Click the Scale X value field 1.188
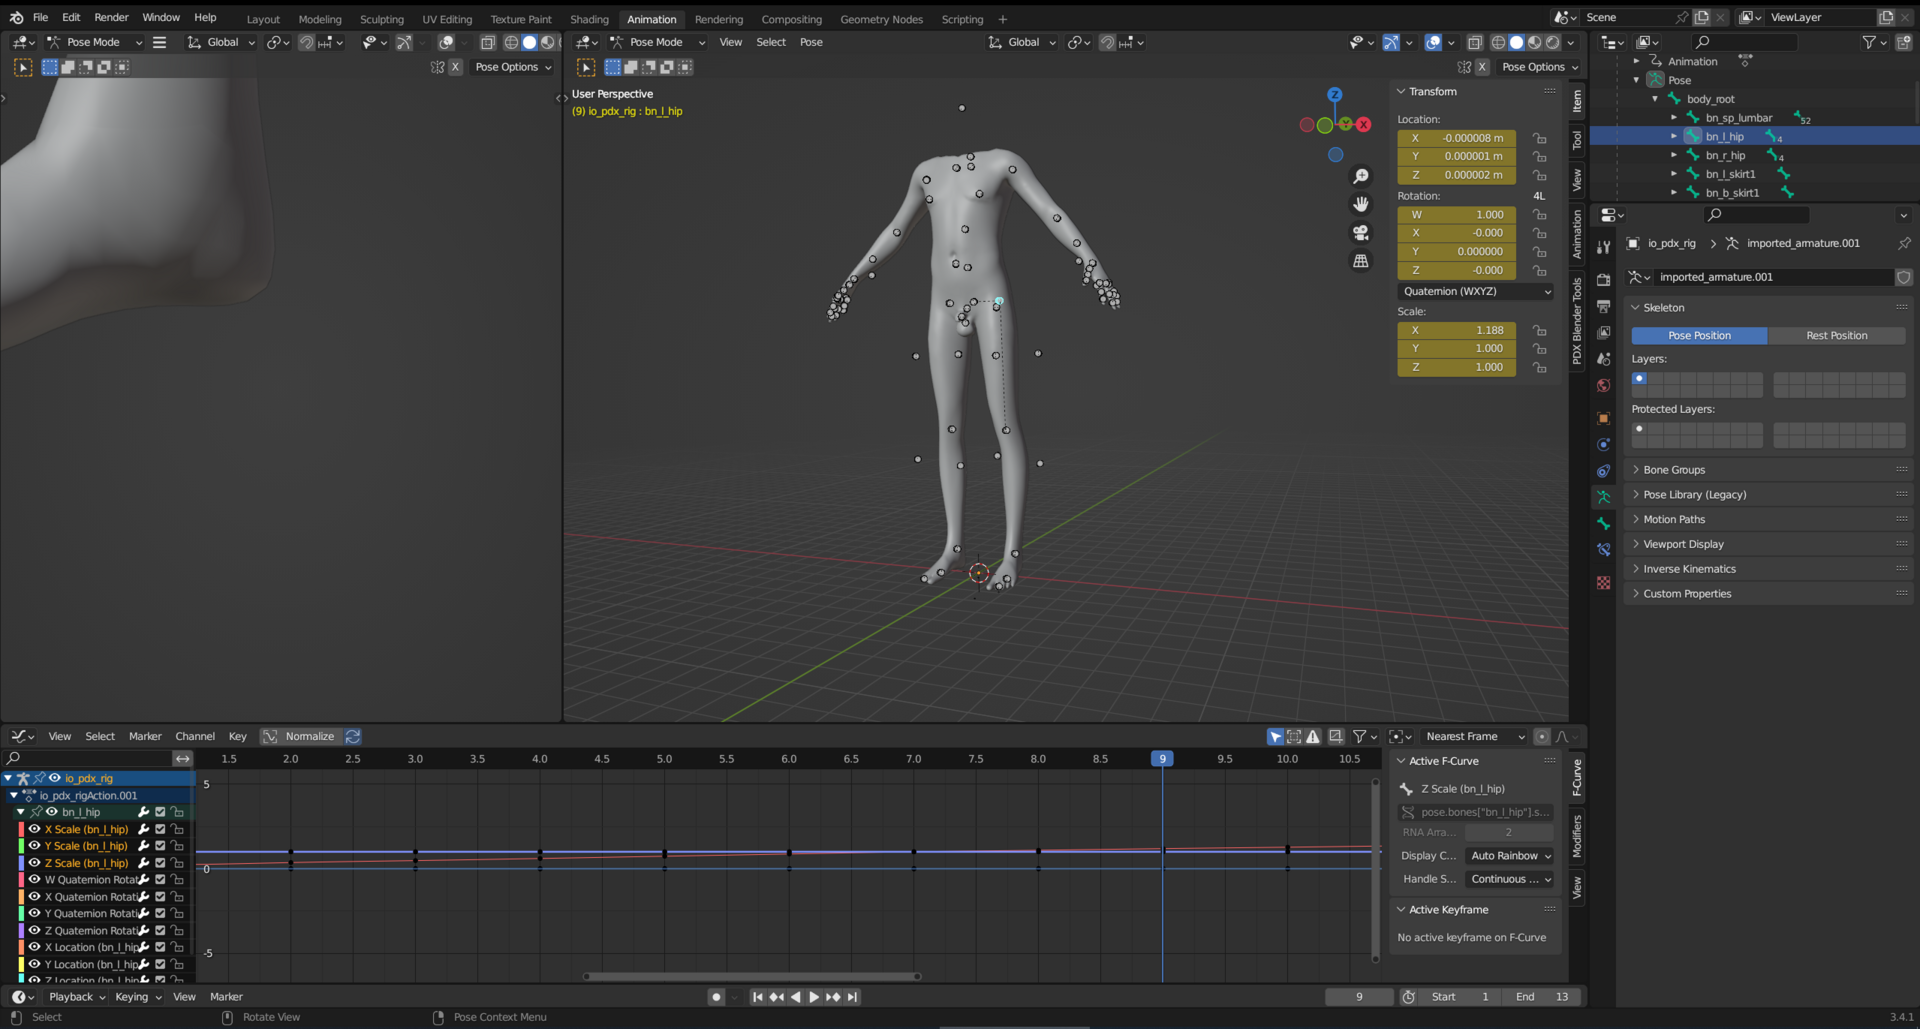 tap(1456, 330)
